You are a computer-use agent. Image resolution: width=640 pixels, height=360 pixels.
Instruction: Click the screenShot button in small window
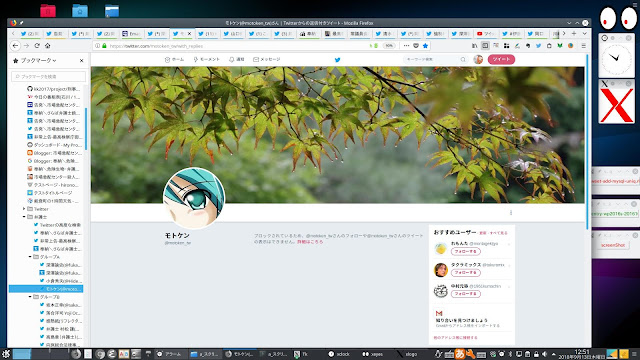point(613,245)
